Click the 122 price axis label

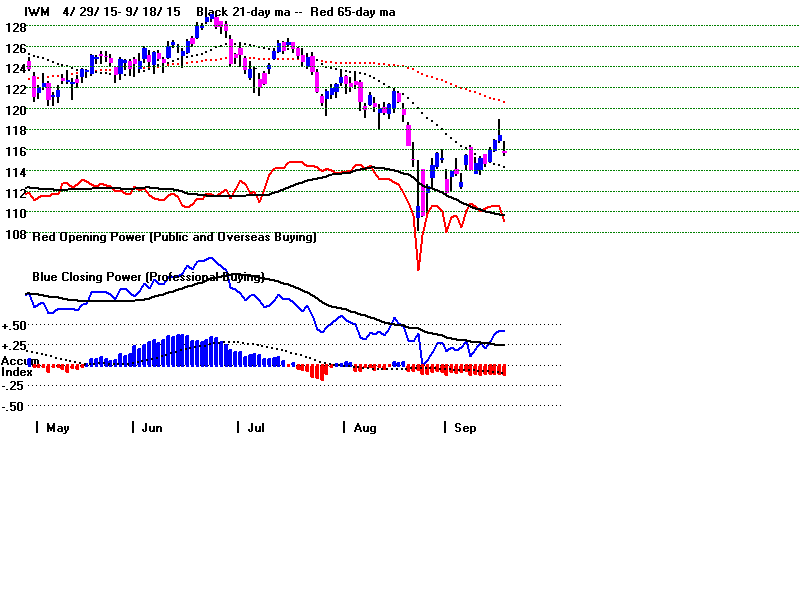[16, 89]
